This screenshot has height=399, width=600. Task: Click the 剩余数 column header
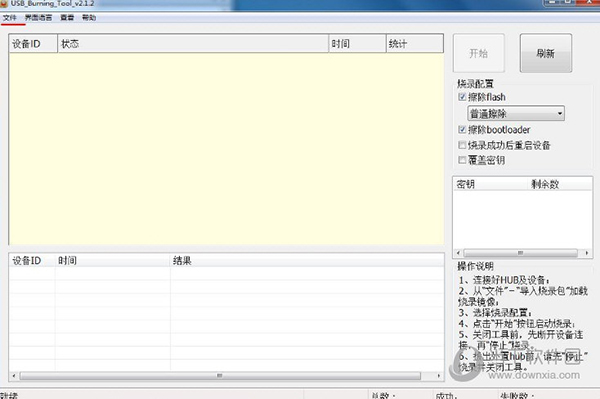tap(560, 184)
